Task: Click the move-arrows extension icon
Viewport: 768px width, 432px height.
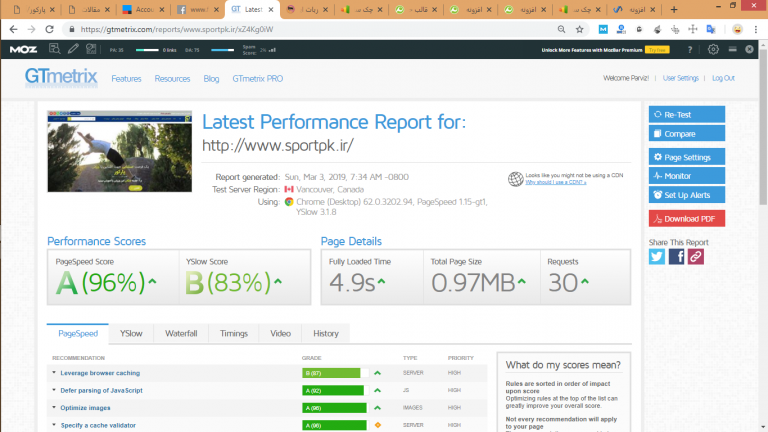Action: point(693,29)
